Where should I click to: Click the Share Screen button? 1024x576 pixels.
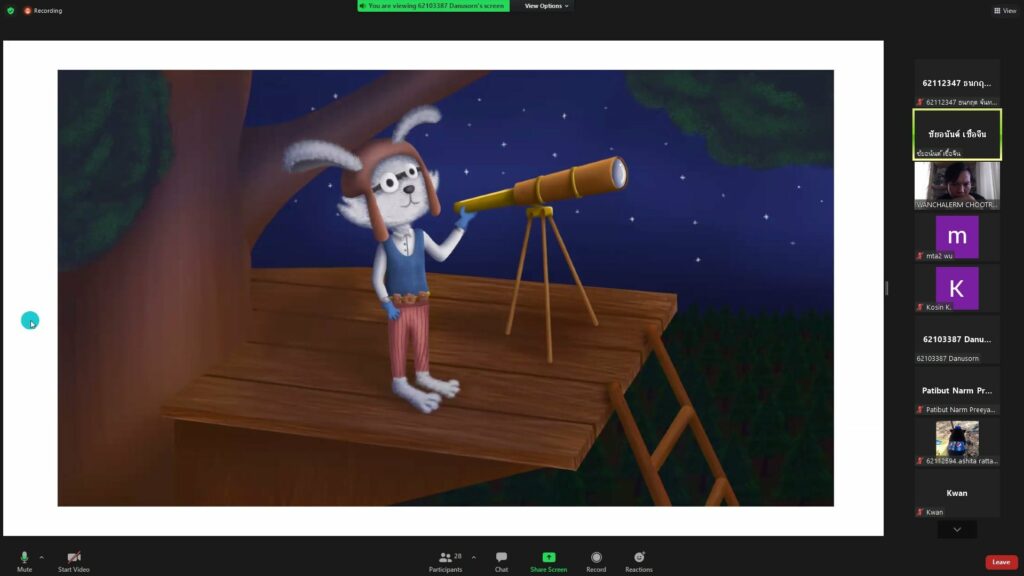point(548,559)
